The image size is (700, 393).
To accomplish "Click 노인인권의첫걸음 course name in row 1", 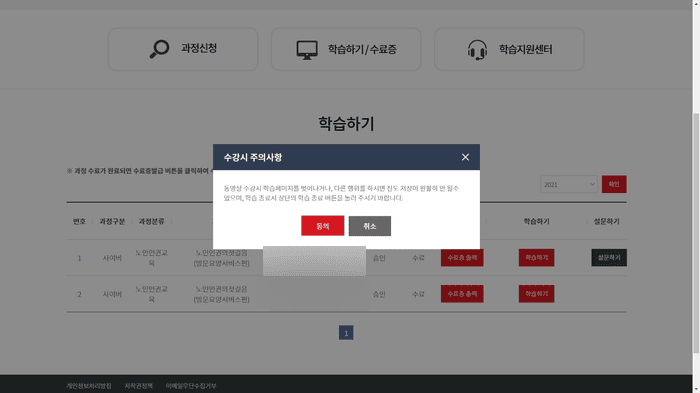I will click(221, 258).
